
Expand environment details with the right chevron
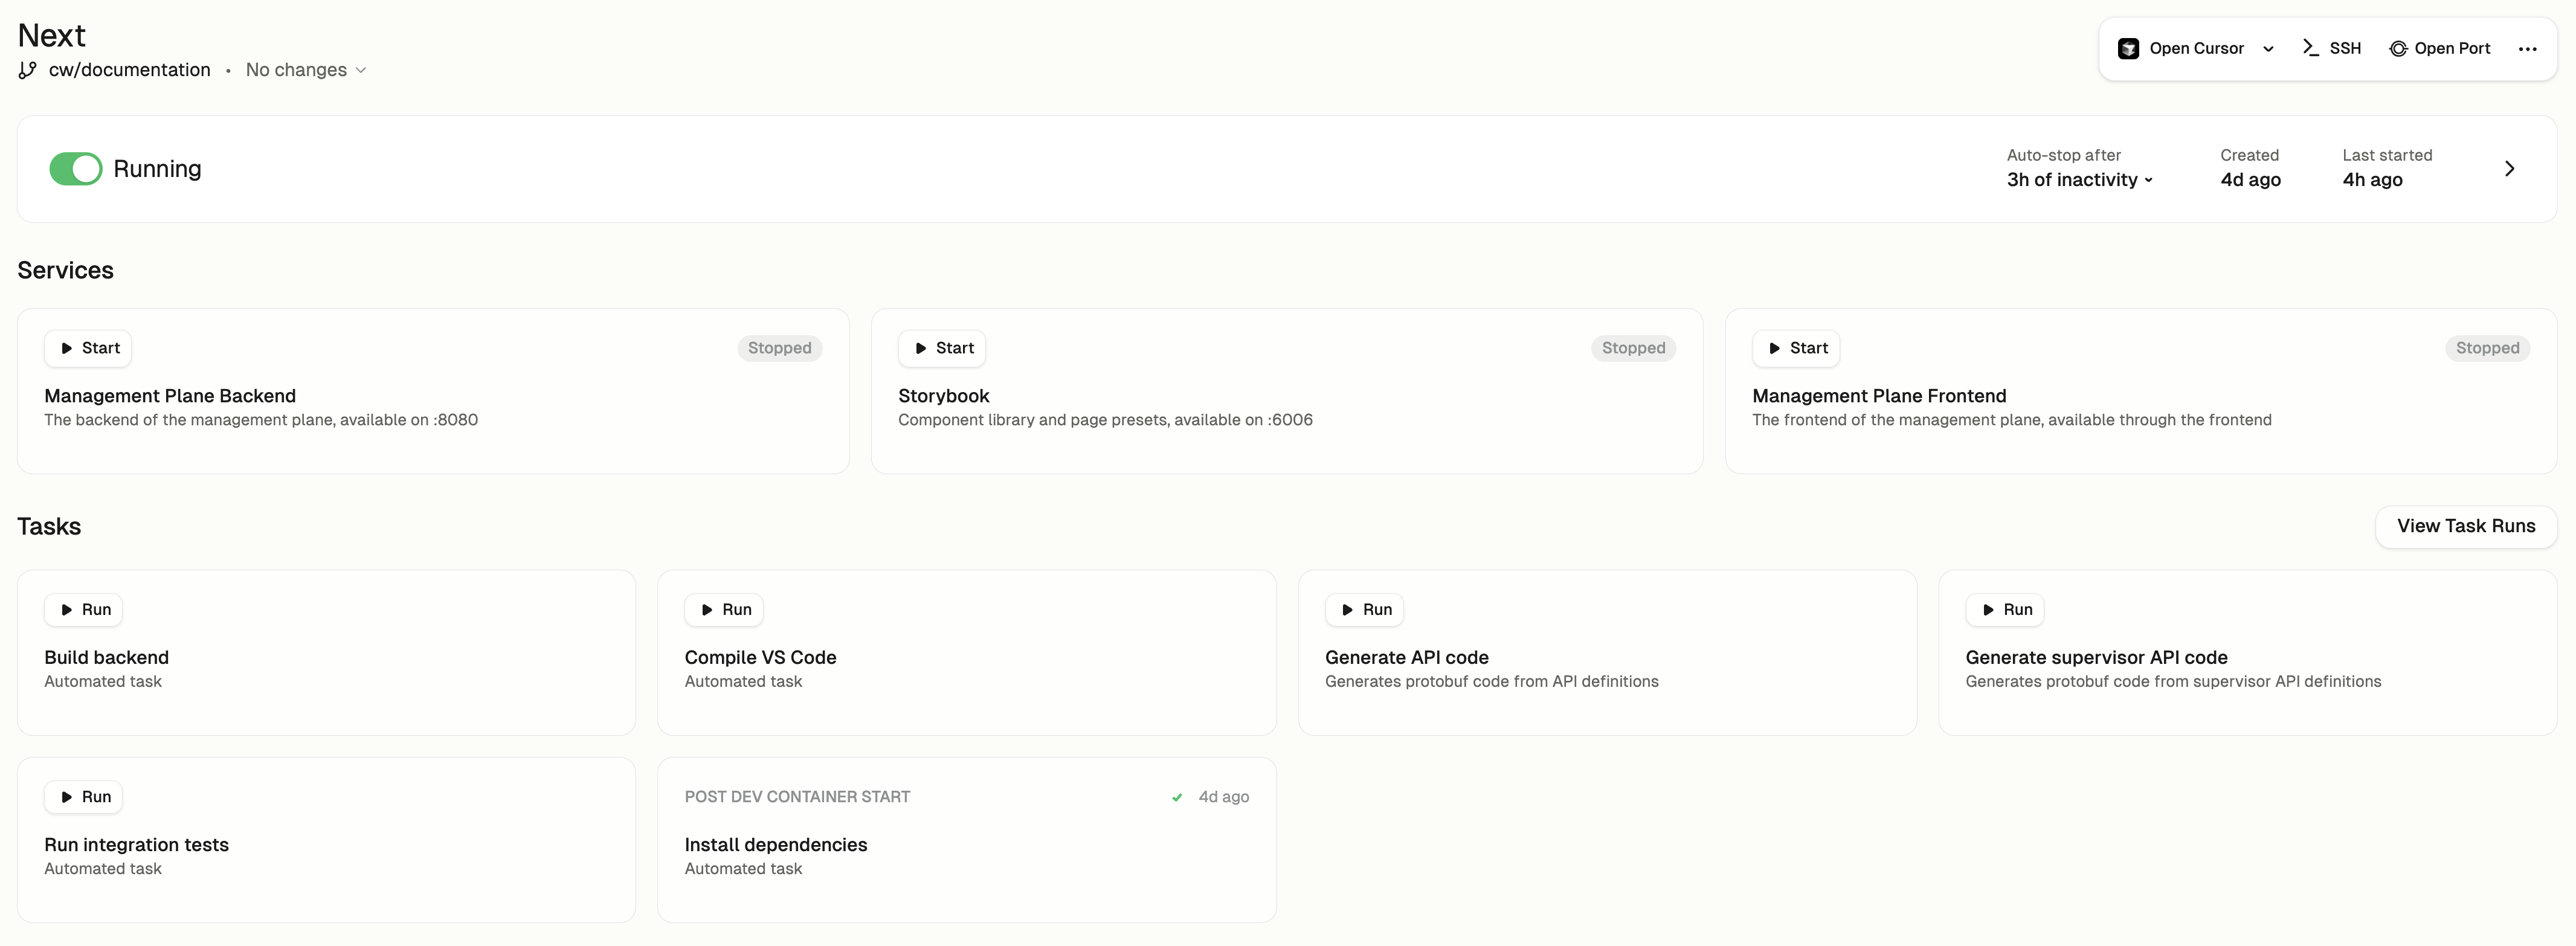(x=2509, y=169)
